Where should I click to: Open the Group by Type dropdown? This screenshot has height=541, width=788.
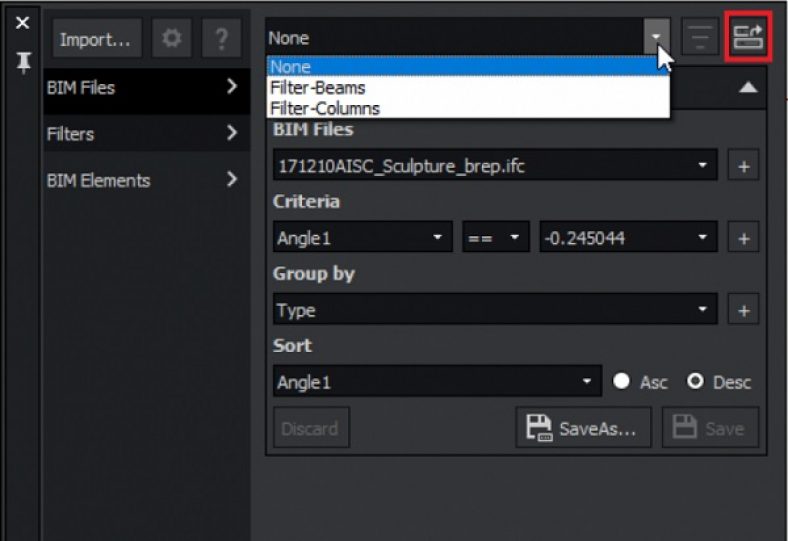[x=495, y=309]
